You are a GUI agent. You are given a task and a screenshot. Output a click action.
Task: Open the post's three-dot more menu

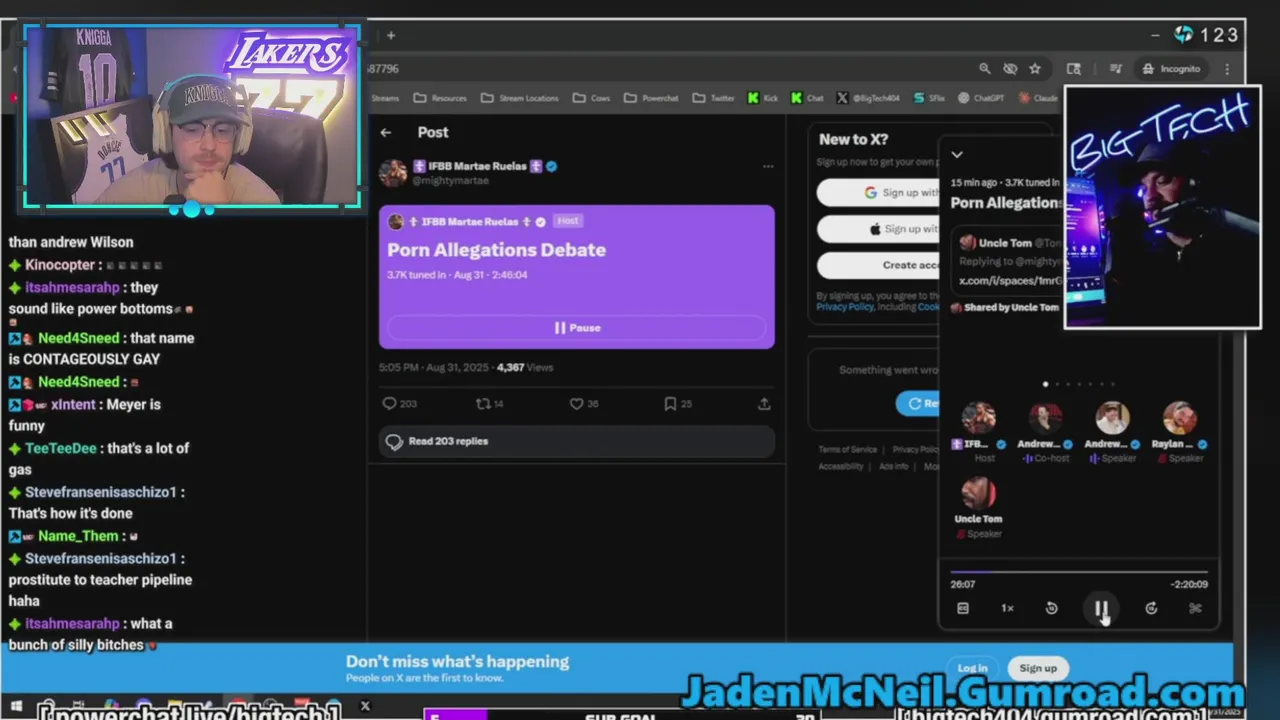[767, 167]
